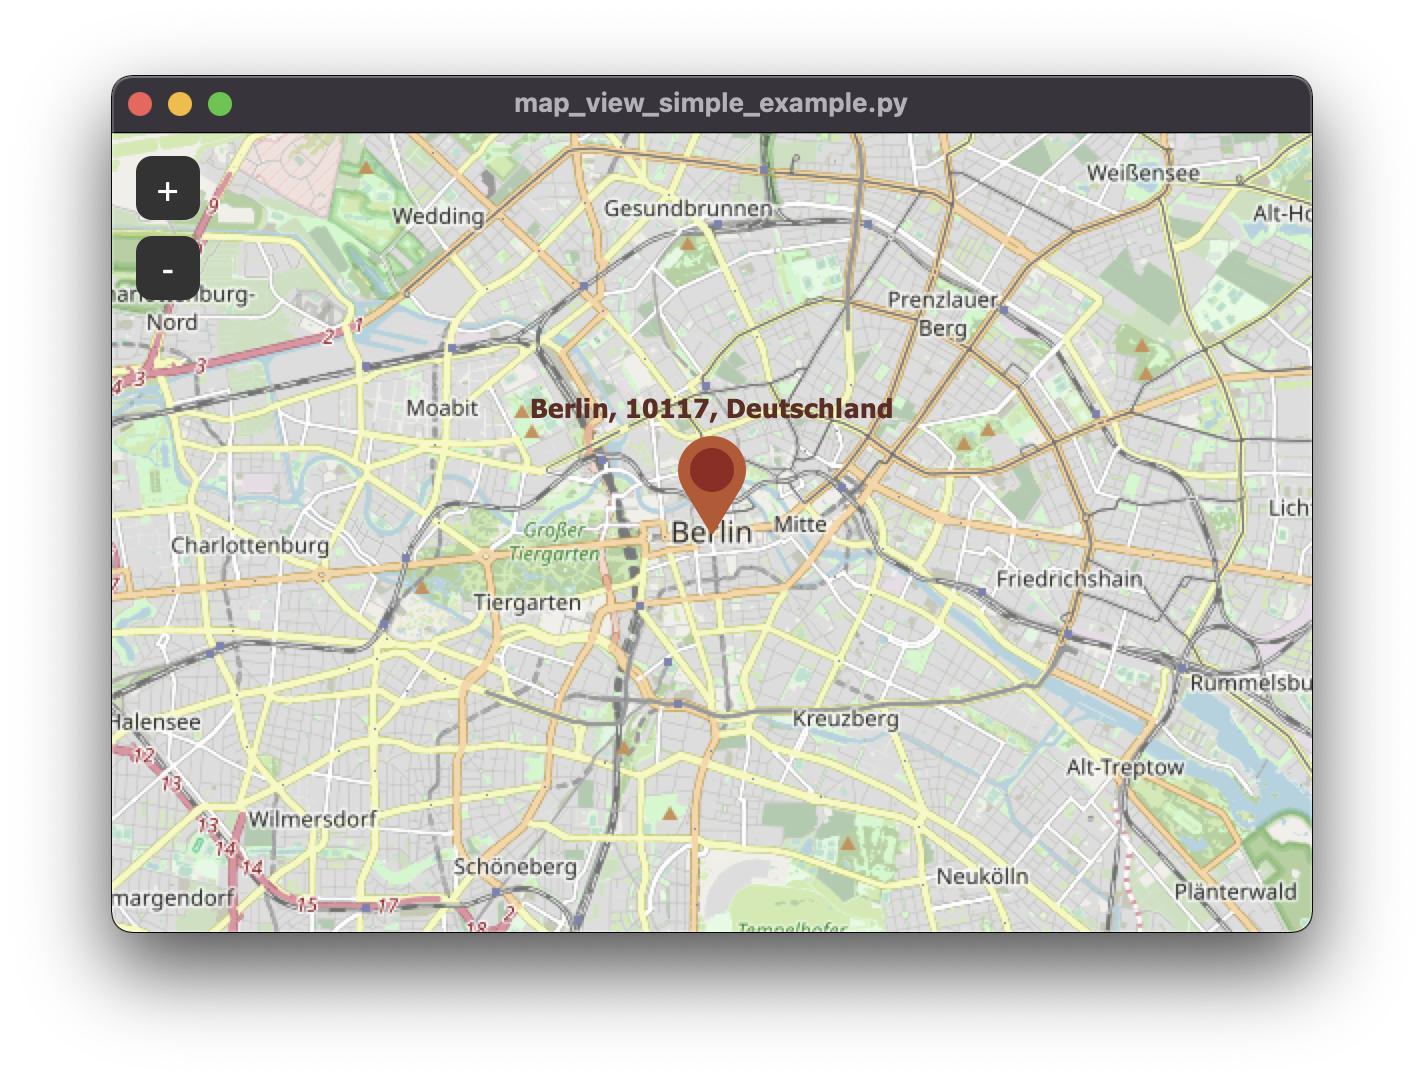Click the Moabit district label
This screenshot has width=1424, height=1080.
[442, 408]
